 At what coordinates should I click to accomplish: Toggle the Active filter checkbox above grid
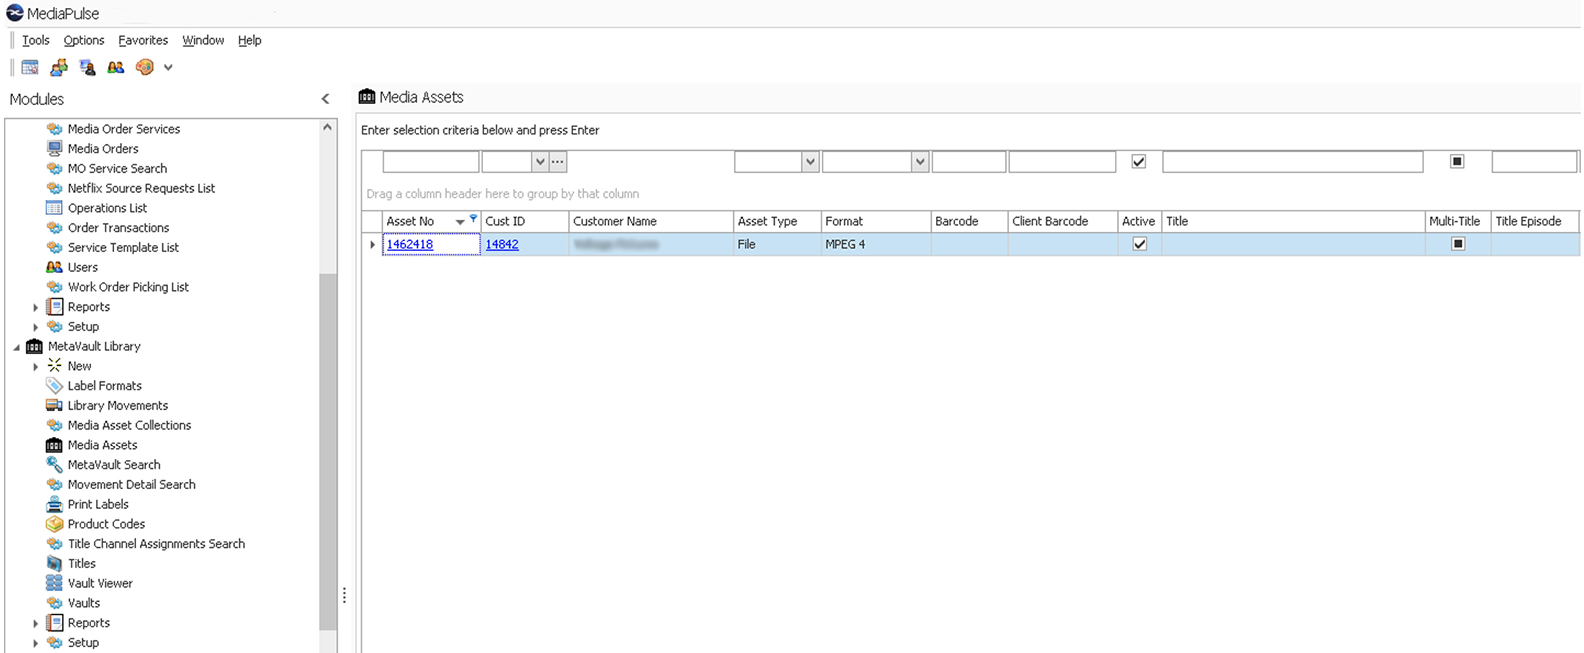click(1138, 161)
